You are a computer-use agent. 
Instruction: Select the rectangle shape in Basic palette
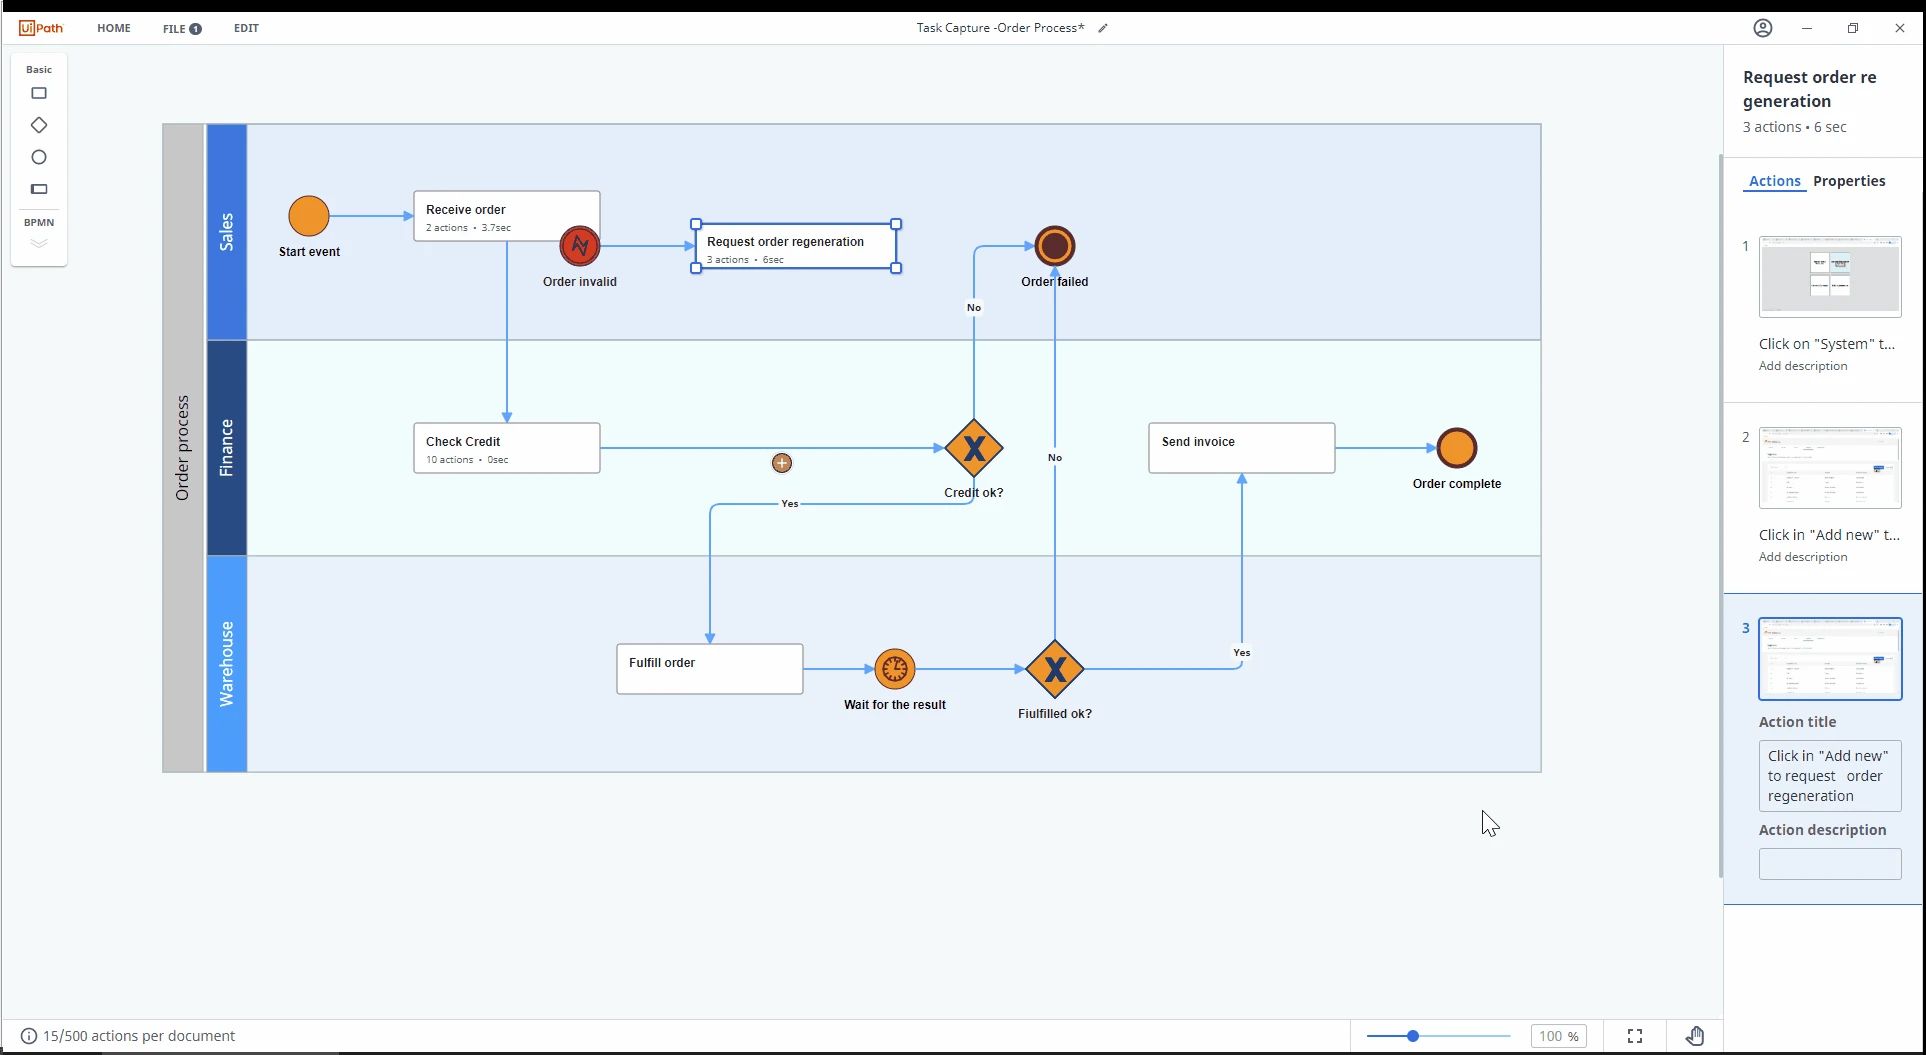click(39, 93)
